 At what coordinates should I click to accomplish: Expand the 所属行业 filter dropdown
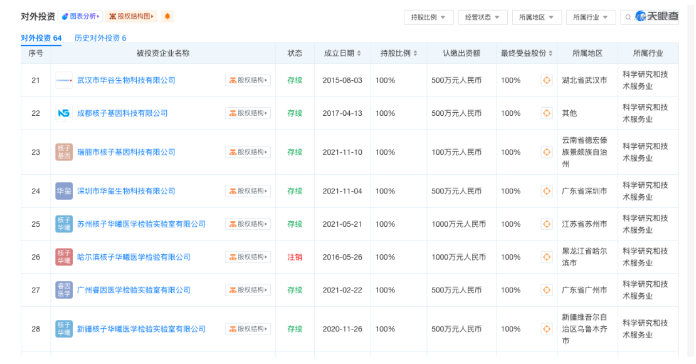(591, 17)
